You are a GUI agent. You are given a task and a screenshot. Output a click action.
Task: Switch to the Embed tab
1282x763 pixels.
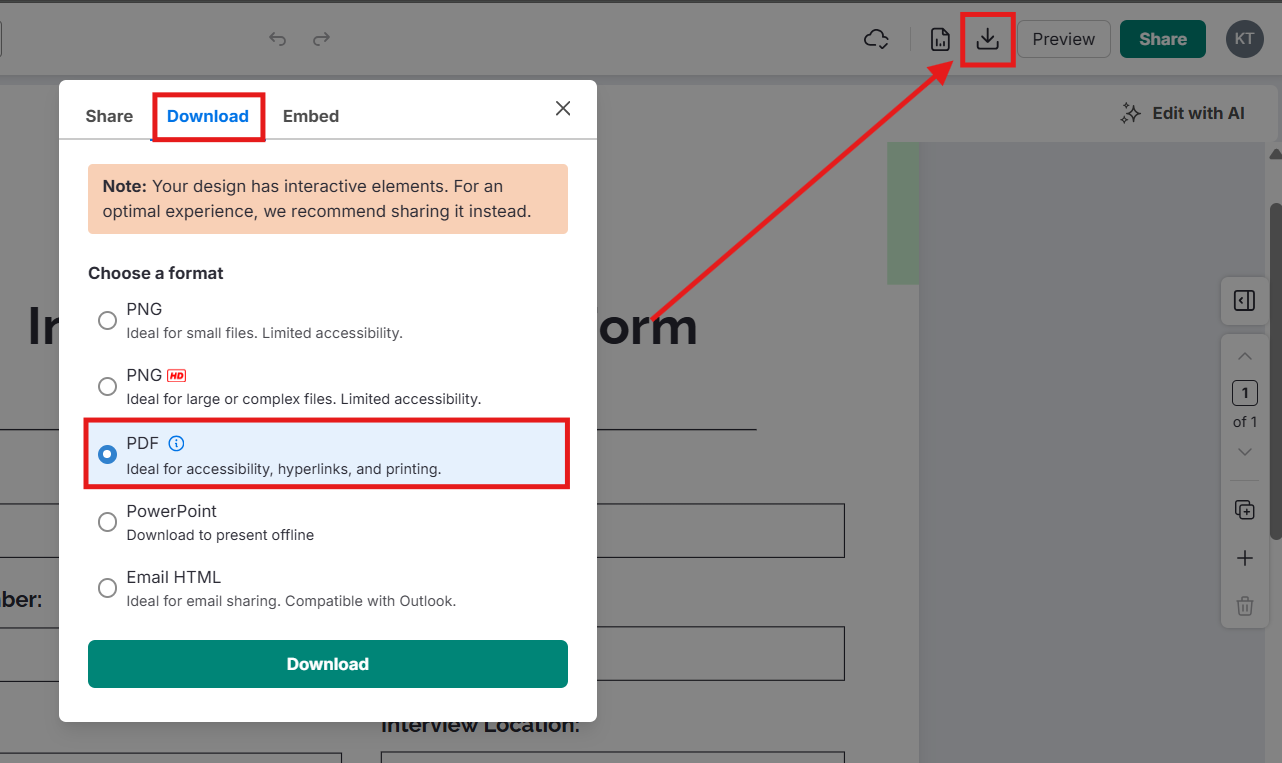311,116
